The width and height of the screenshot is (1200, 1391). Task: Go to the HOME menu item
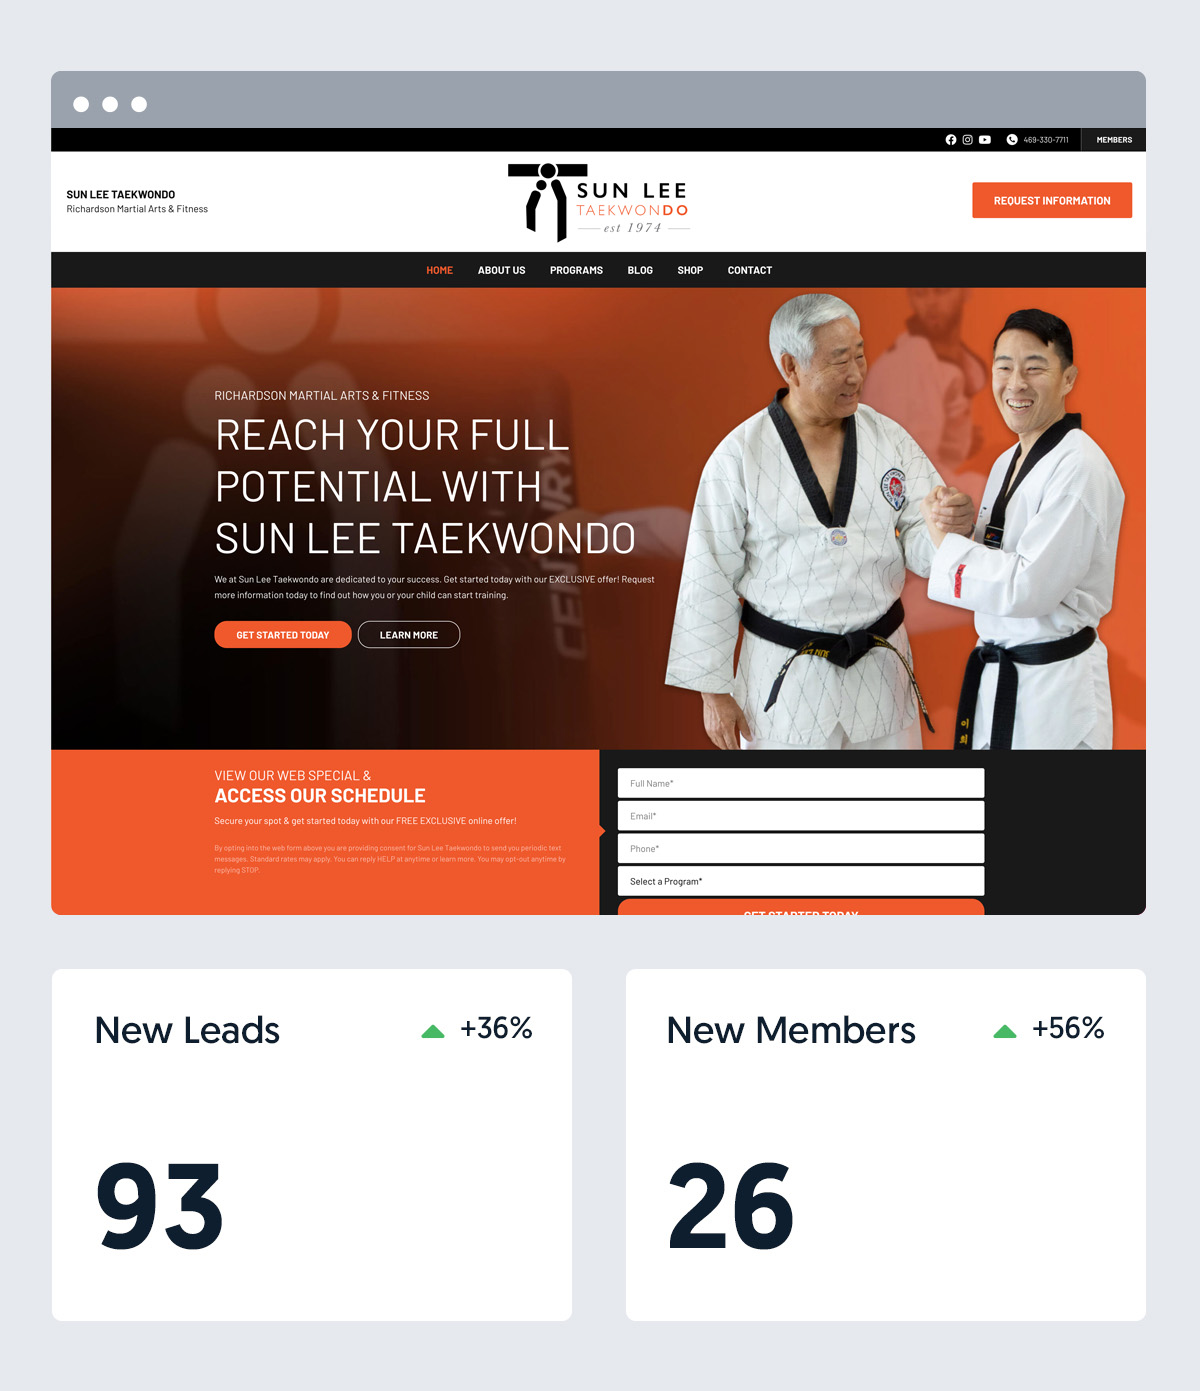pyautogui.click(x=440, y=270)
